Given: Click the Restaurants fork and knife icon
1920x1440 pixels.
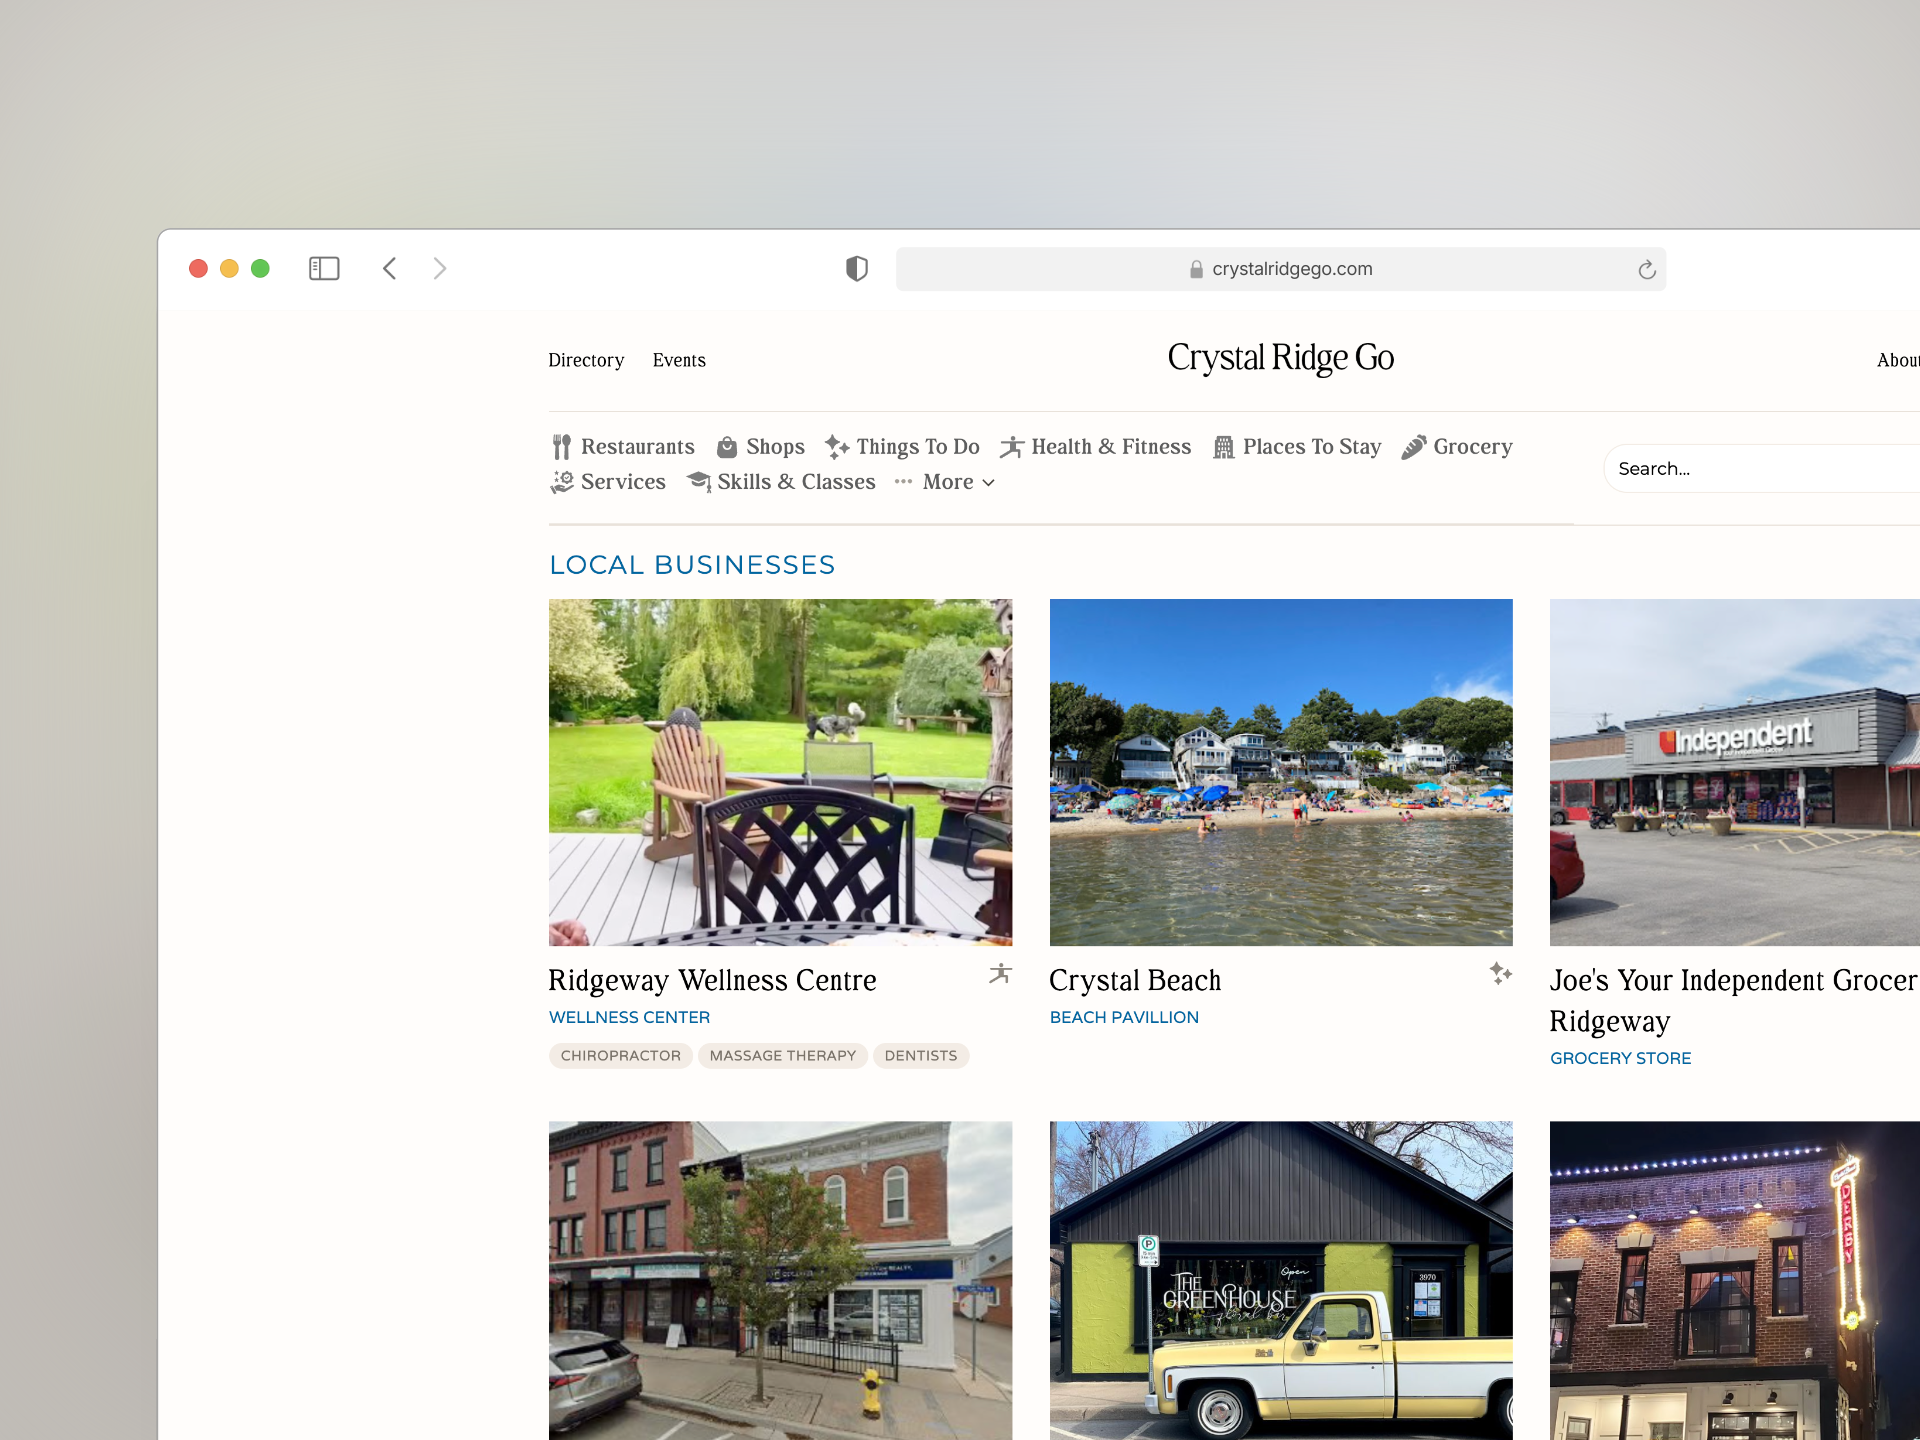Looking at the screenshot, I should pos(562,447).
